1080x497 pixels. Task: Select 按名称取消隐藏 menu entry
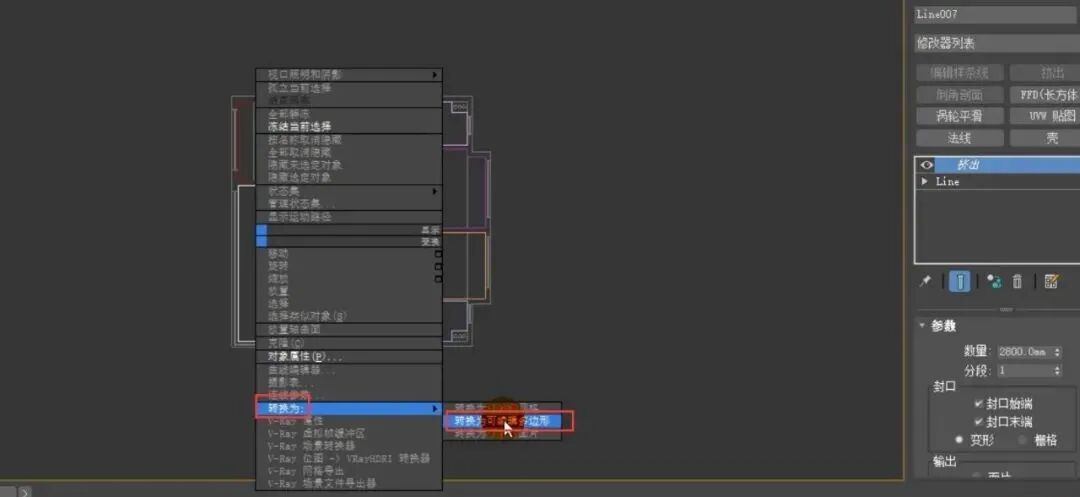point(349,140)
